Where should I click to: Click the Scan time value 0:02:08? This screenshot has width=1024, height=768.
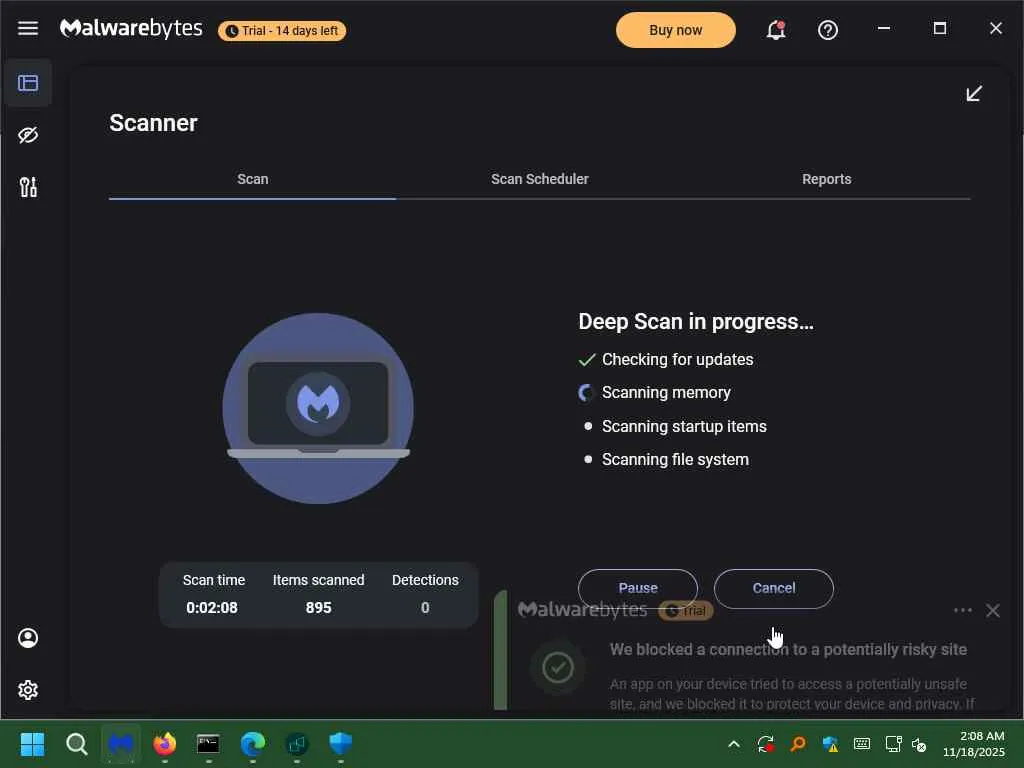(x=212, y=607)
